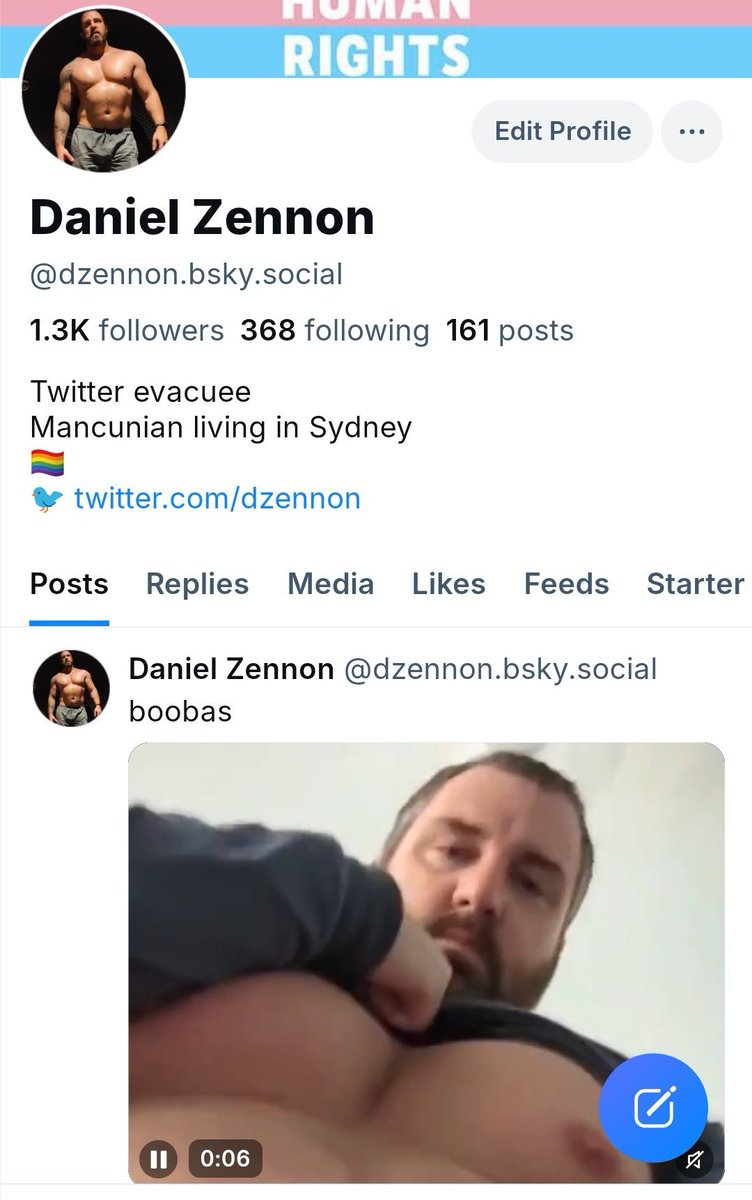Viewport: 752px width, 1200px height.
Task: Switch to the Media tab
Action: 330,584
